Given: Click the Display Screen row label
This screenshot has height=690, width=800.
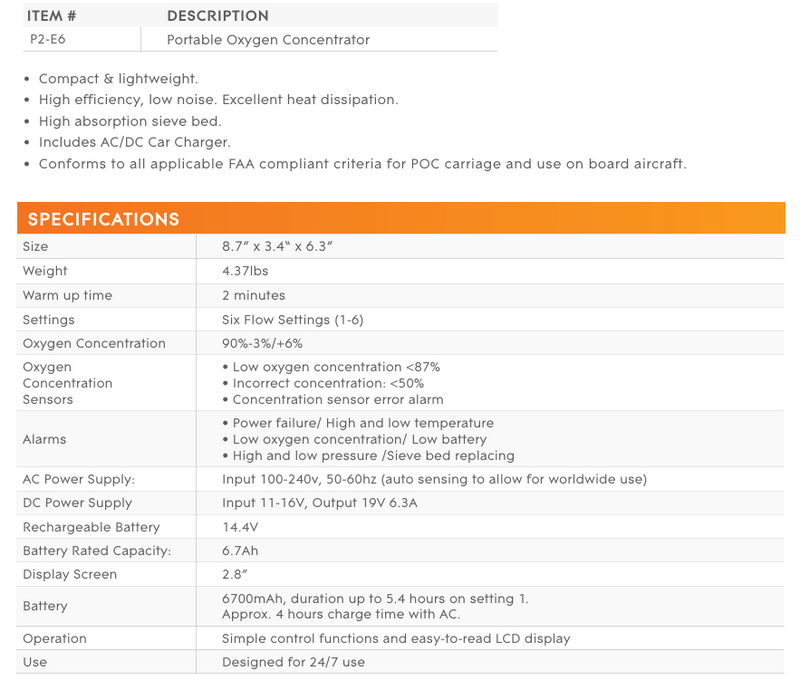Looking at the screenshot, I should 70,574.
